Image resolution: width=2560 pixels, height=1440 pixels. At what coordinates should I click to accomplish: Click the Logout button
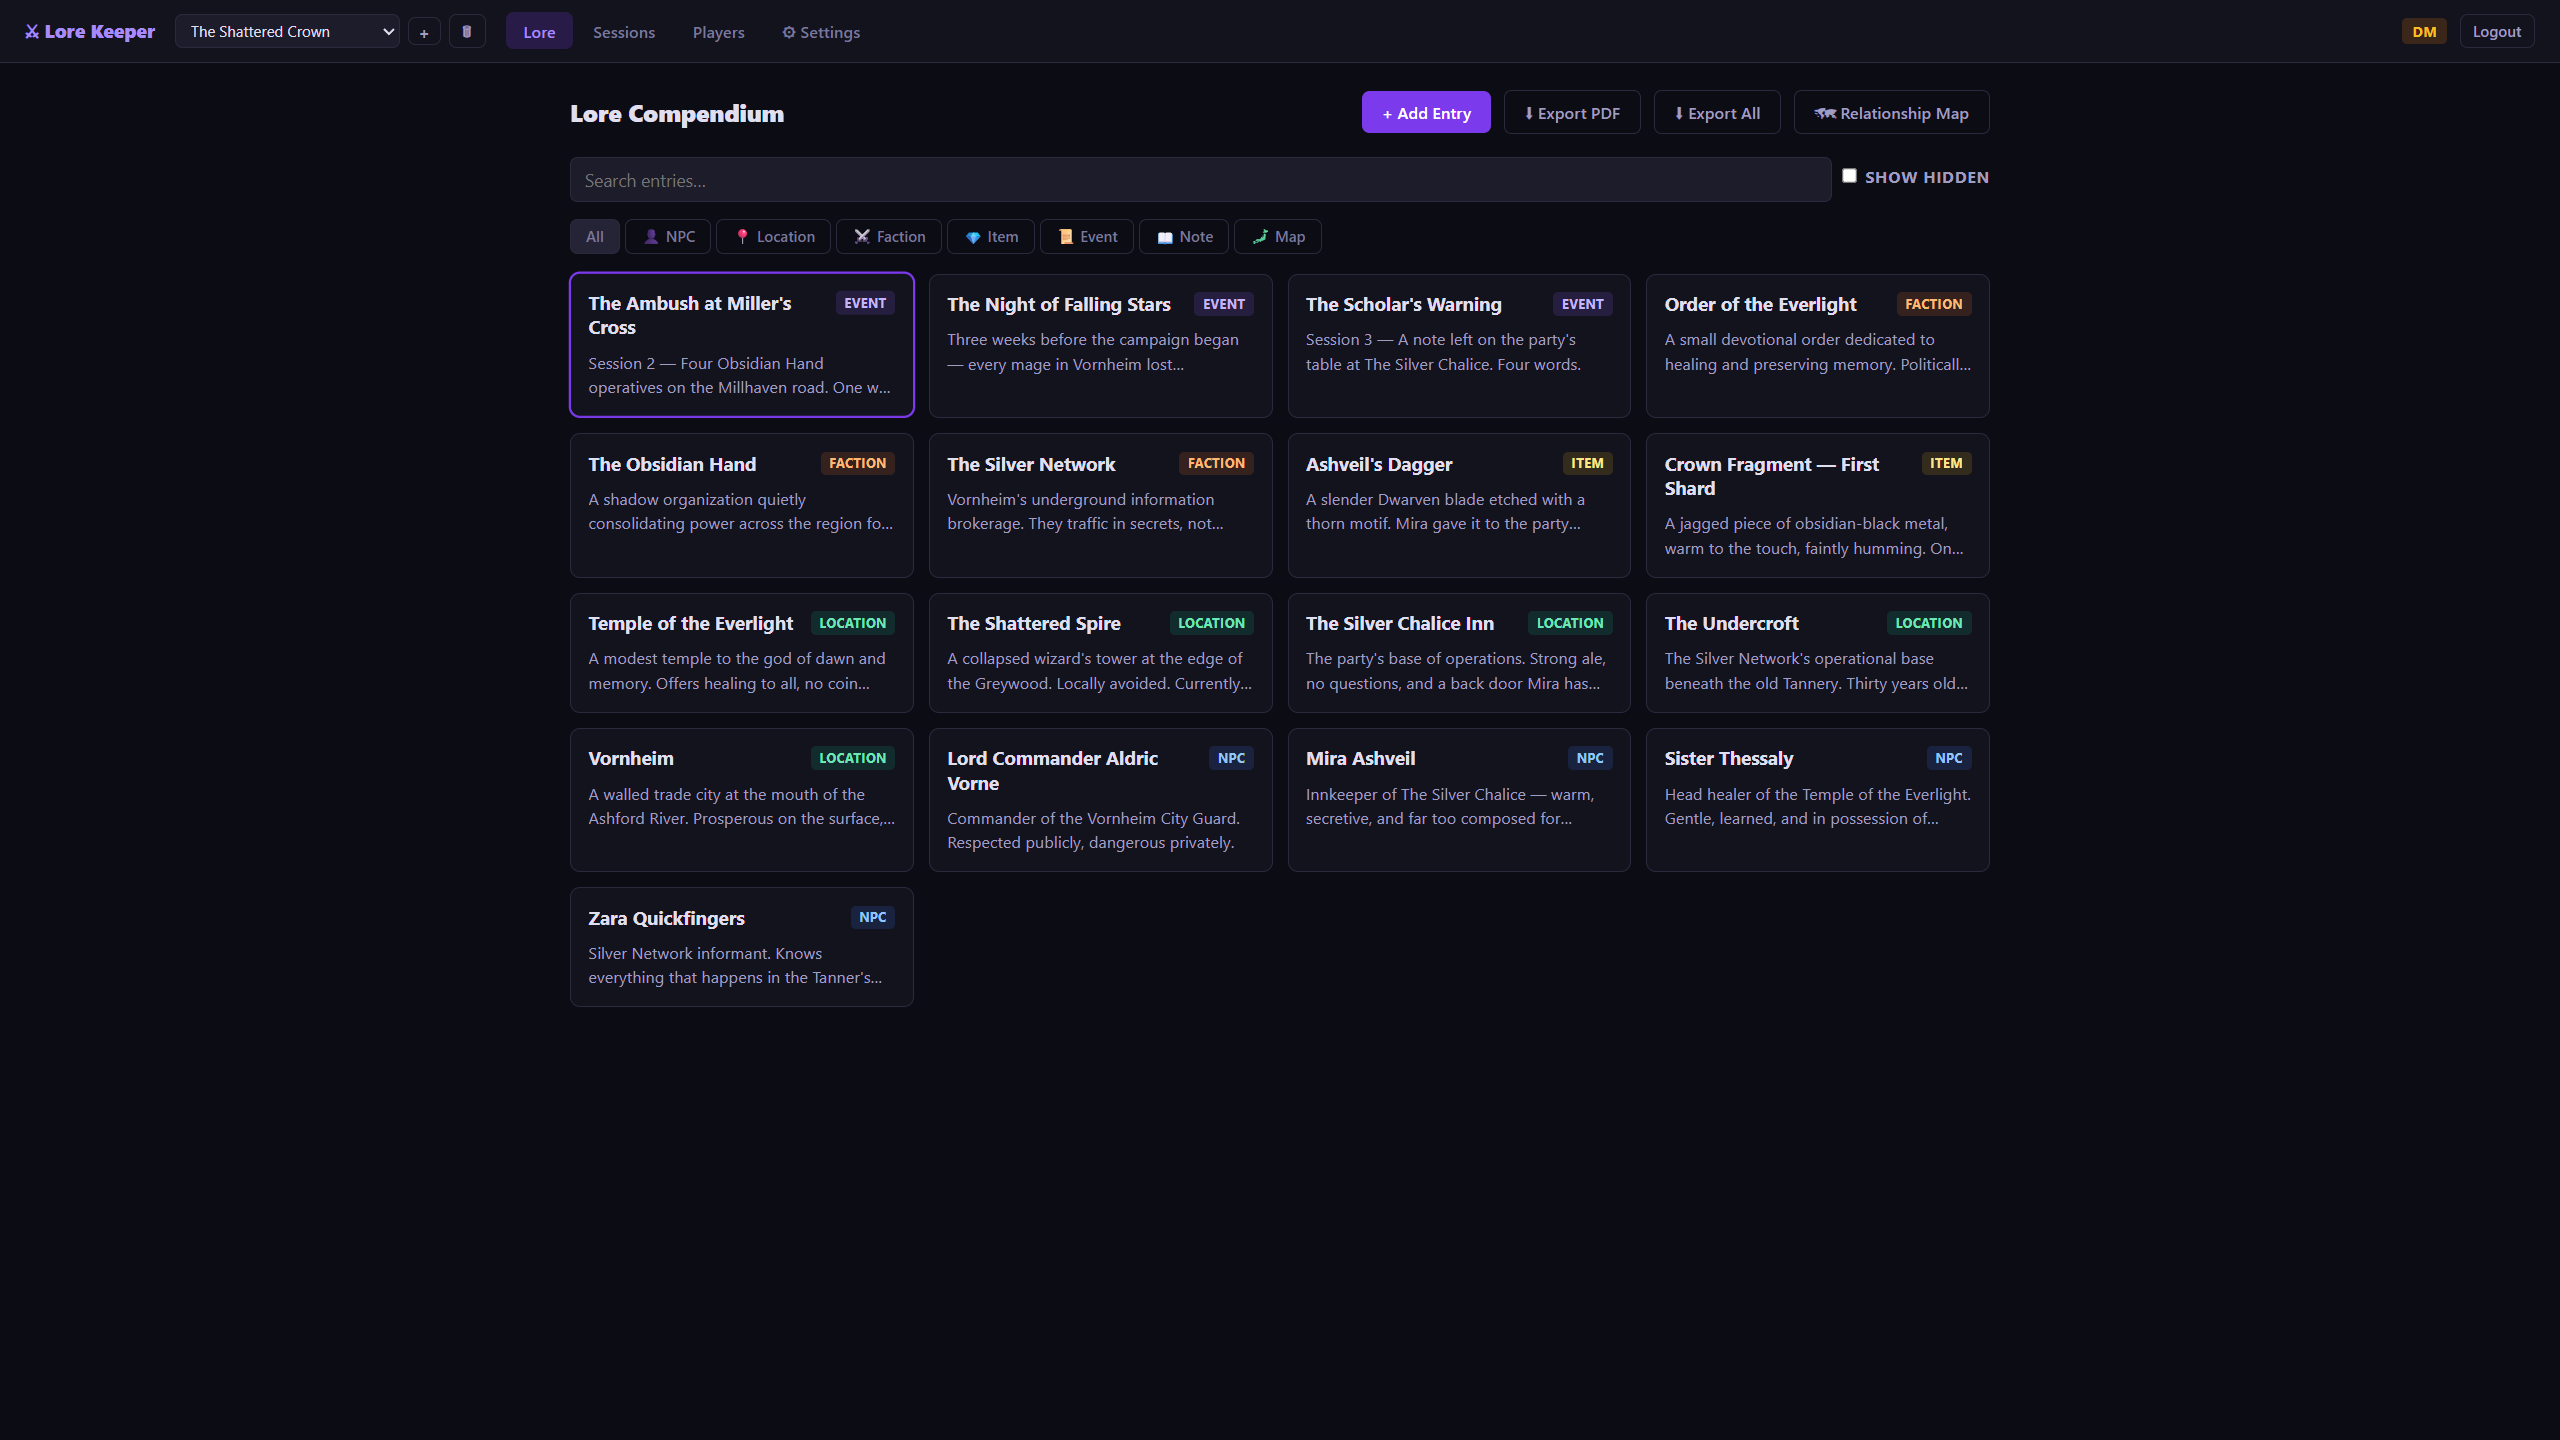coord(2496,32)
